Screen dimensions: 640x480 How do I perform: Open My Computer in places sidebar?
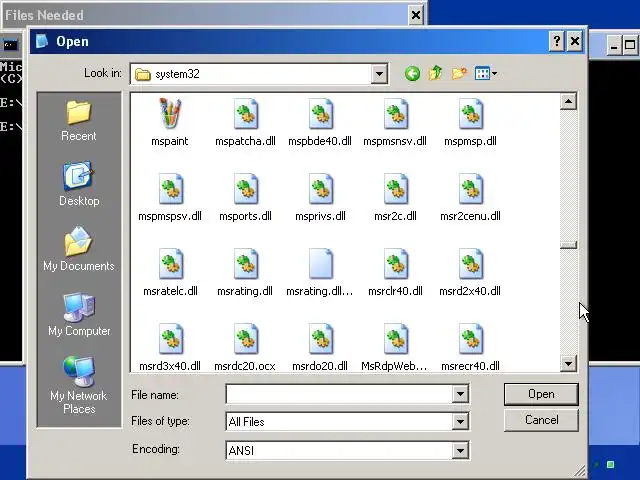[79, 314]
